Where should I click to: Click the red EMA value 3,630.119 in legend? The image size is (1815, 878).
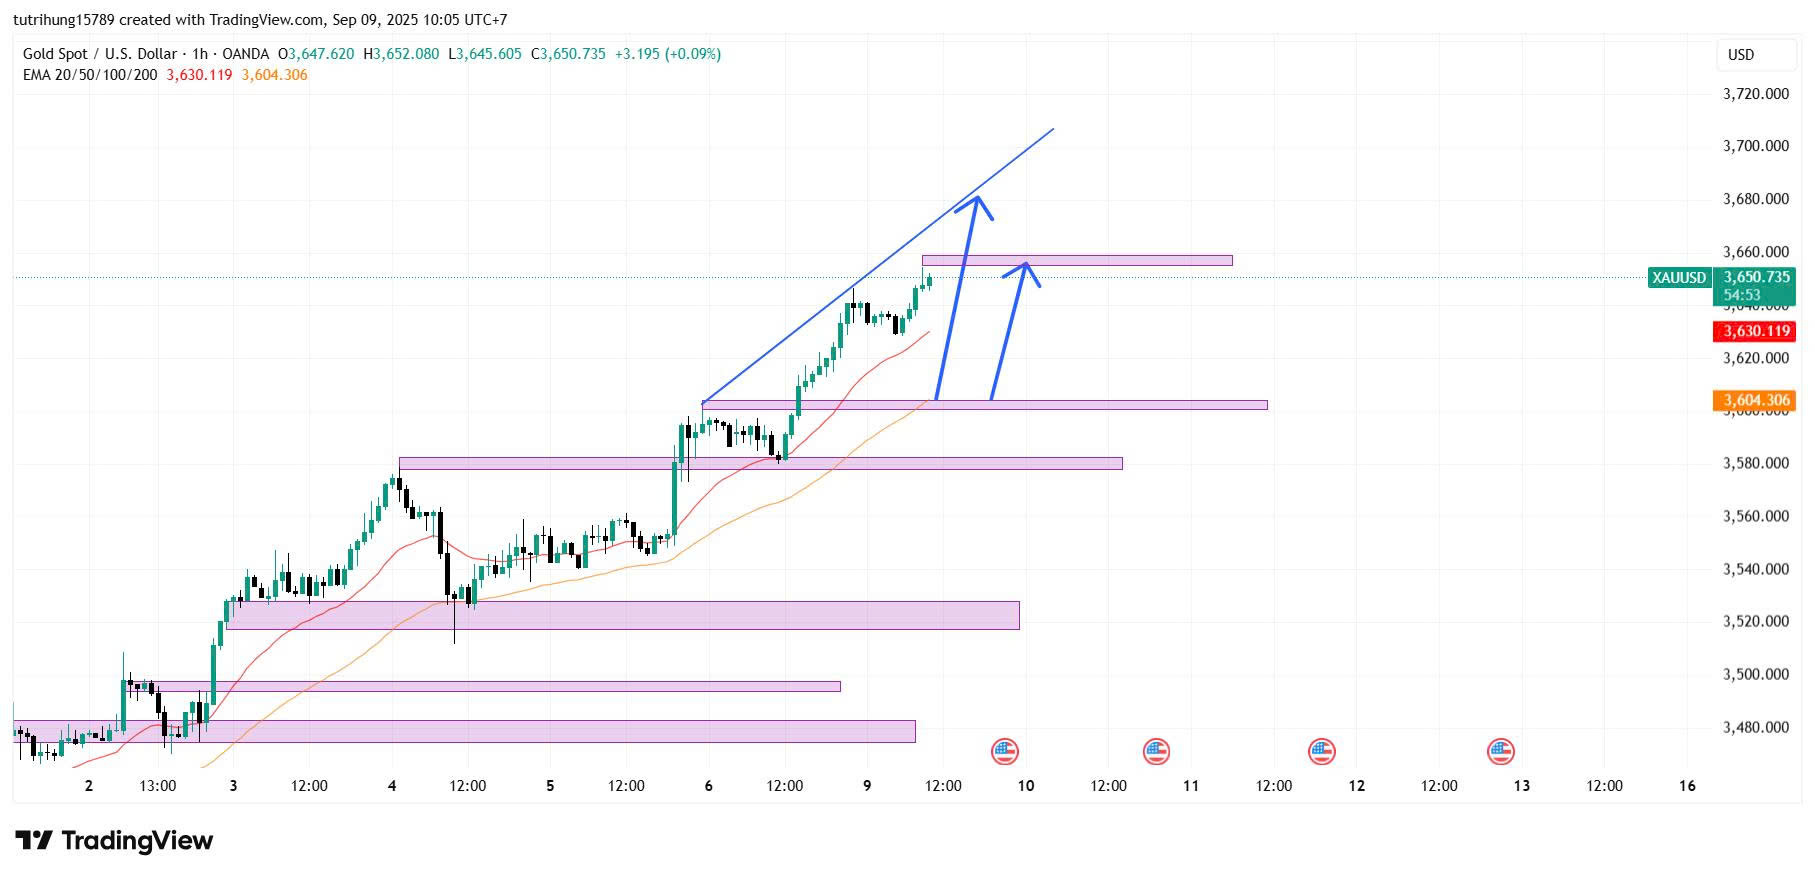click(x=199, y=75)
